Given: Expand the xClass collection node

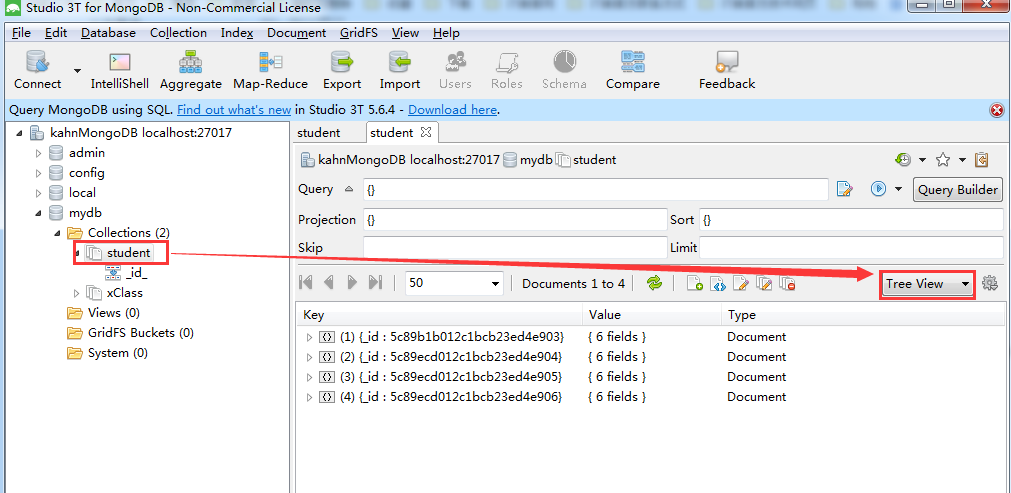Looking at the screenshot, I should click(x=76, y=293).
